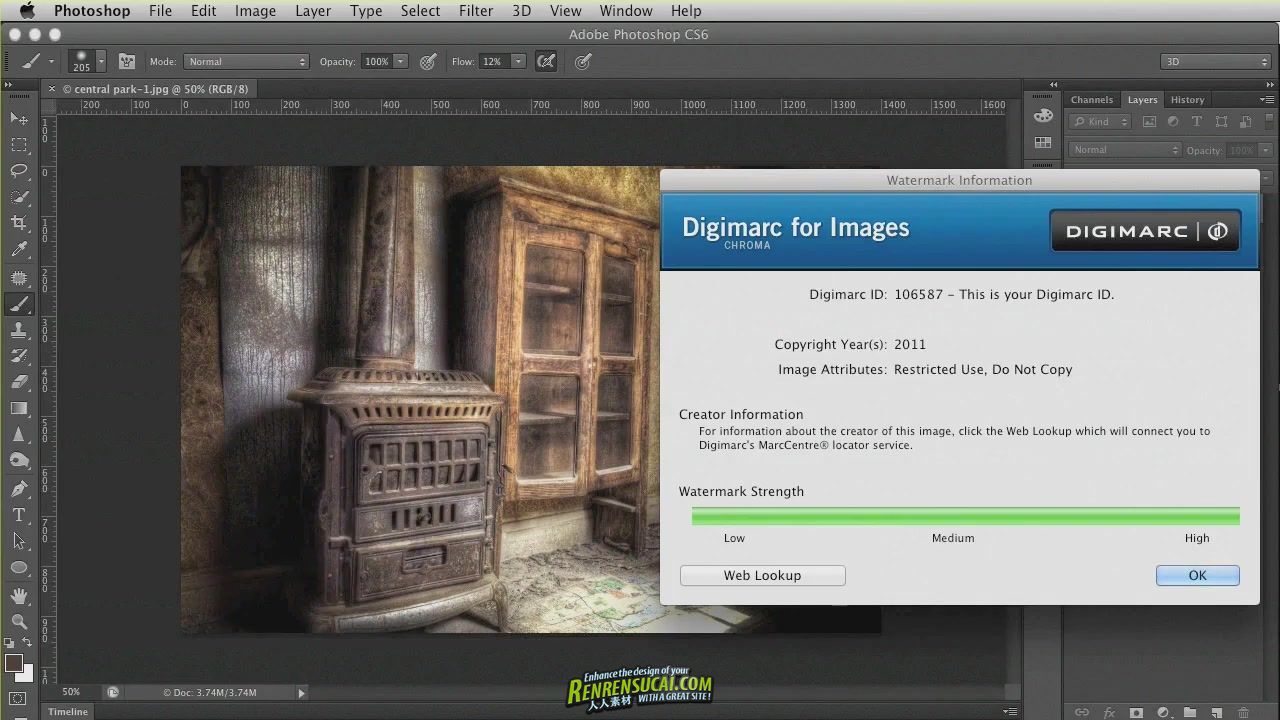Viewport: 1280px width, 720px height.
Task: Select the Sponge/Dodge tool
Action: (19, 461)
